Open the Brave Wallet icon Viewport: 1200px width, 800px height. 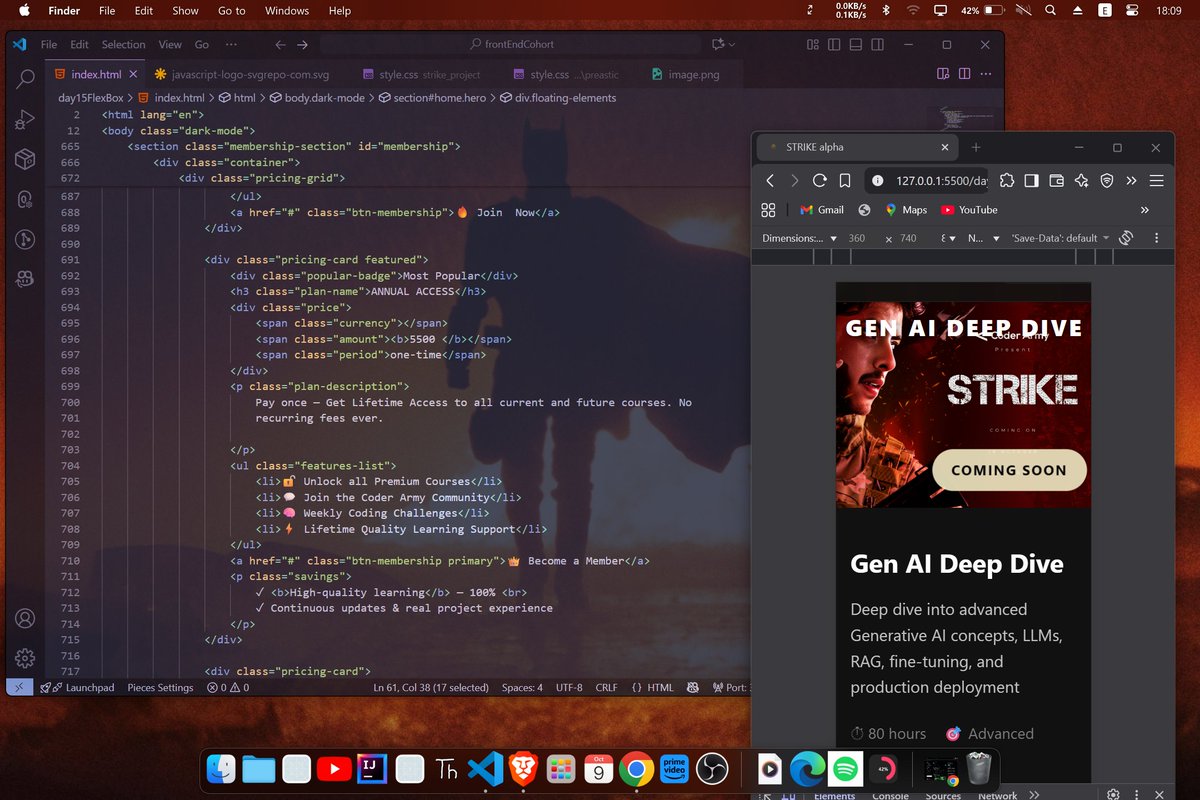click(1056, 181)
